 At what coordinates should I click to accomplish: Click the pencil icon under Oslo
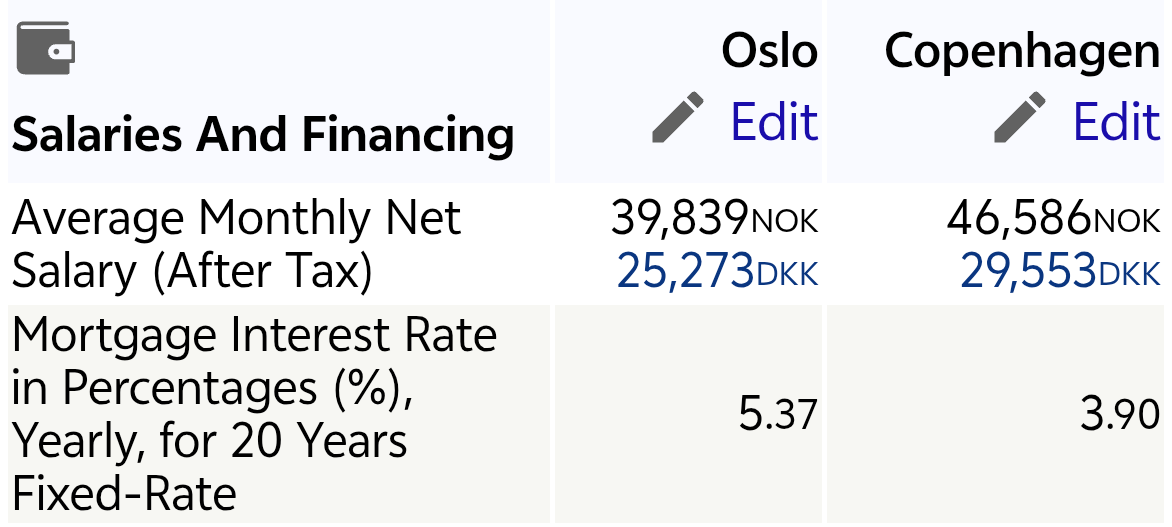point(677,118)
